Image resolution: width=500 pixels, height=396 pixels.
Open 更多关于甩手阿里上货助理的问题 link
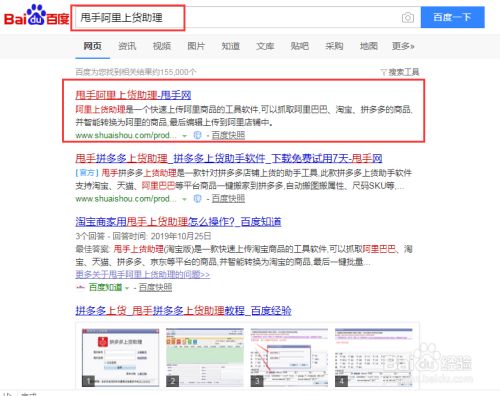pos(143,275)
